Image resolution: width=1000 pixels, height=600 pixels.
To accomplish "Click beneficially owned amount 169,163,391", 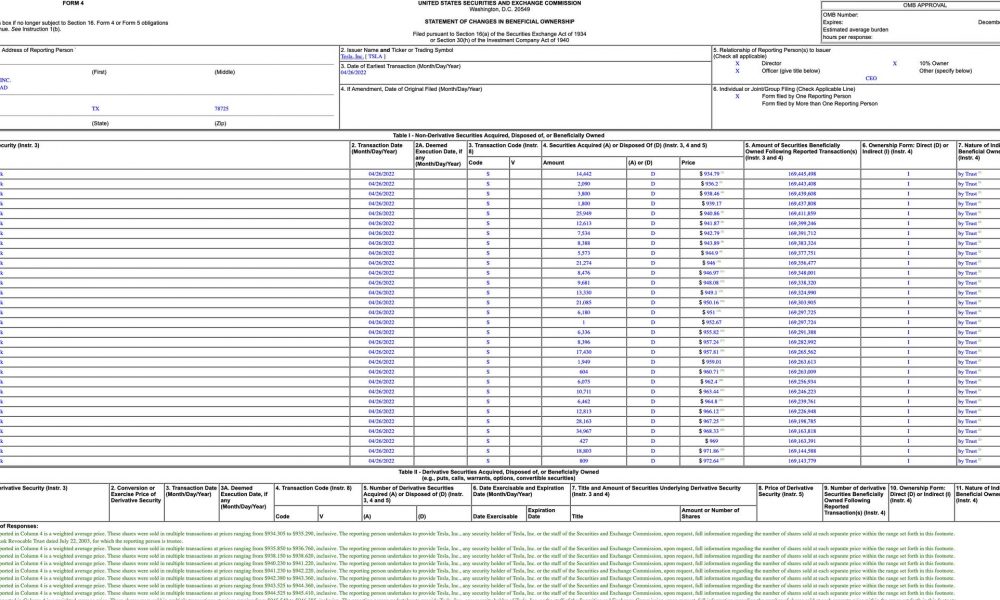I will 802,441.
